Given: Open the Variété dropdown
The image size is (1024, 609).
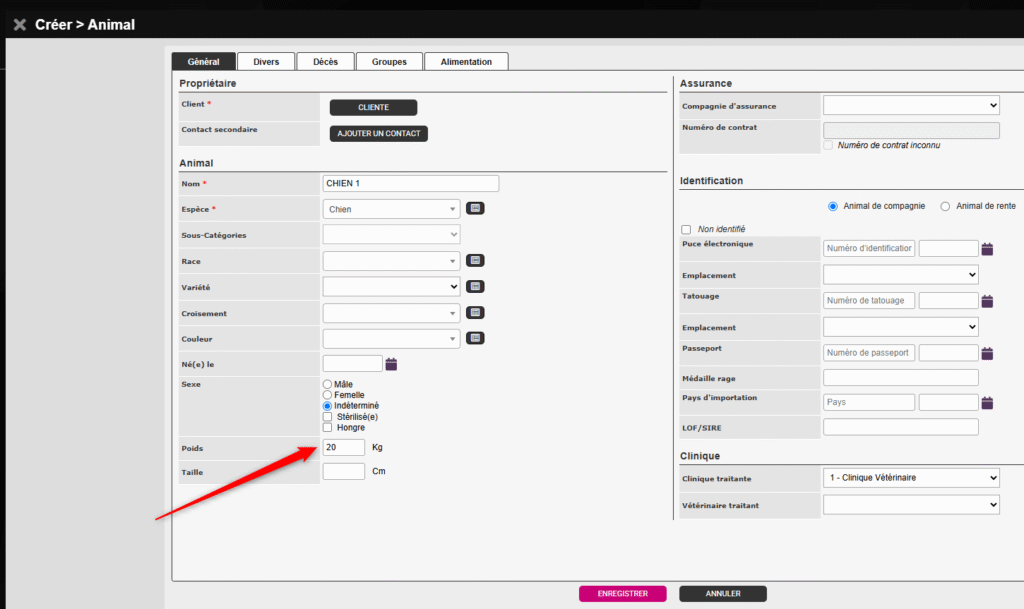Looking at the screenshot, I should coord(391,287).
